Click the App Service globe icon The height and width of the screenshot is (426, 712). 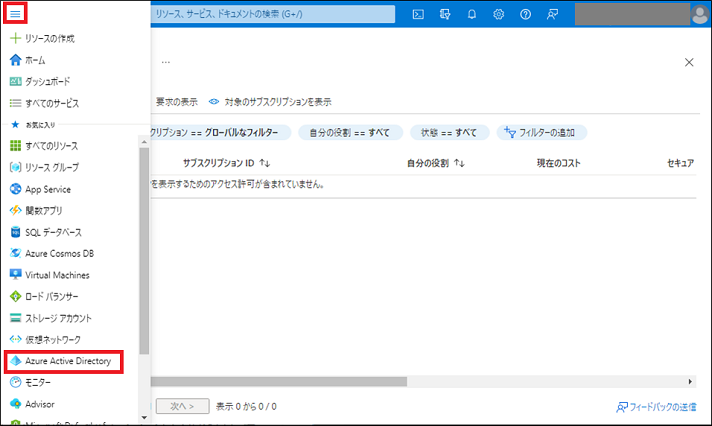[15, 189]
